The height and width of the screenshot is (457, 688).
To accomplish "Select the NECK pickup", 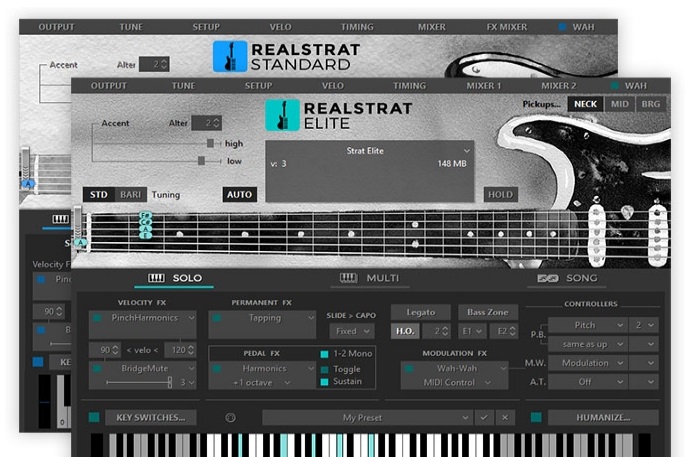I will [582, 104].
